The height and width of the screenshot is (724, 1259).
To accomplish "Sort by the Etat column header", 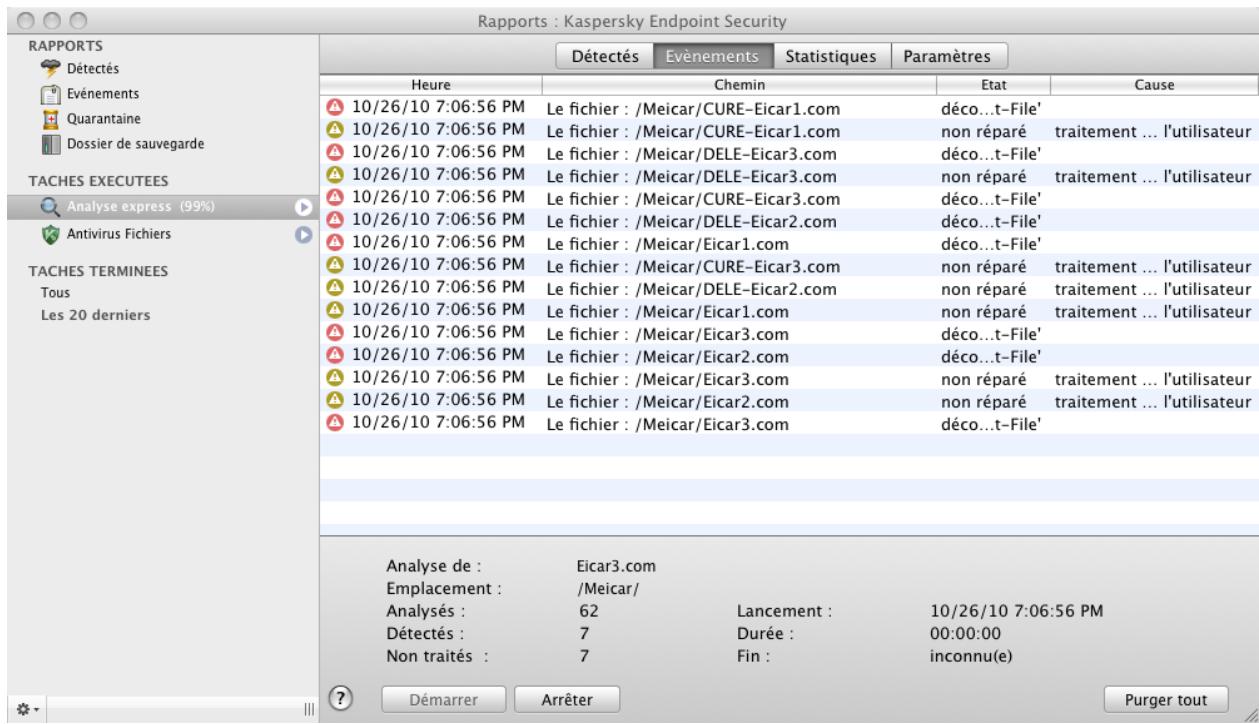I will [993, 86].
